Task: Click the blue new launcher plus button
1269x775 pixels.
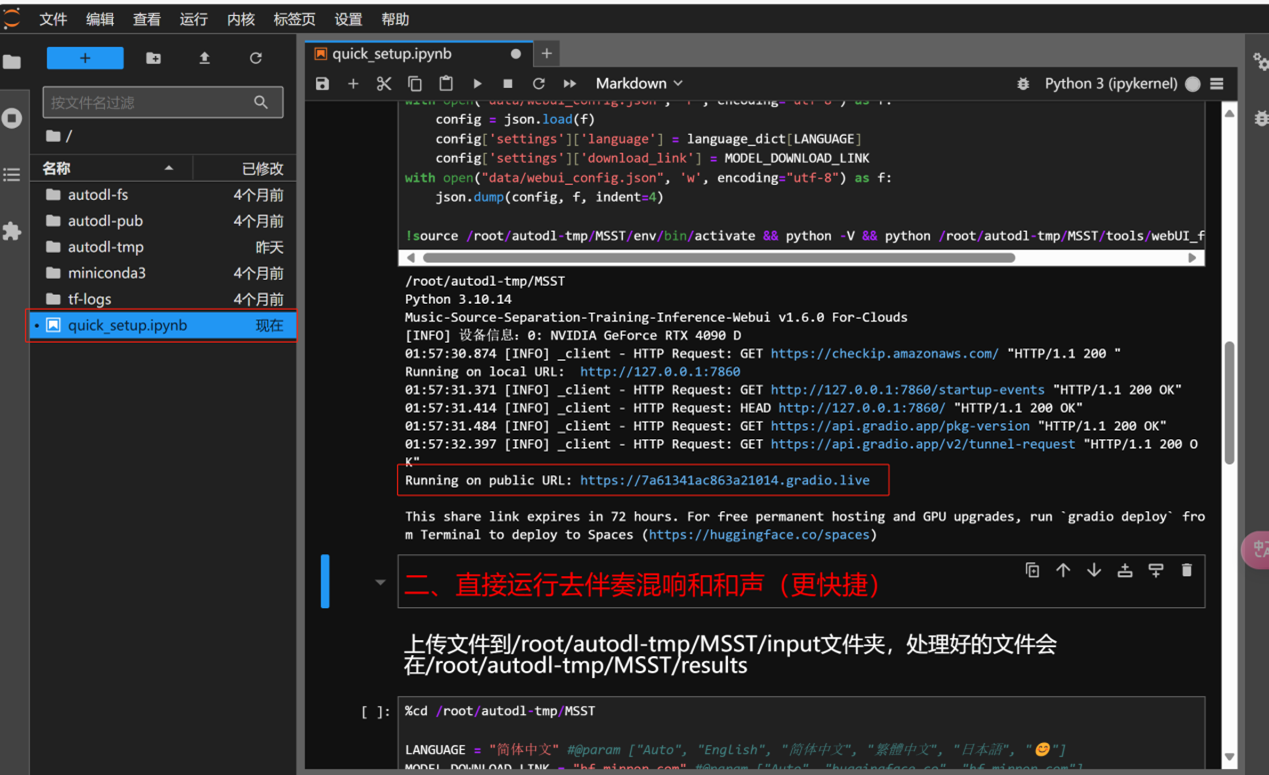Action: pyautogui.click(x=85, y=58)
